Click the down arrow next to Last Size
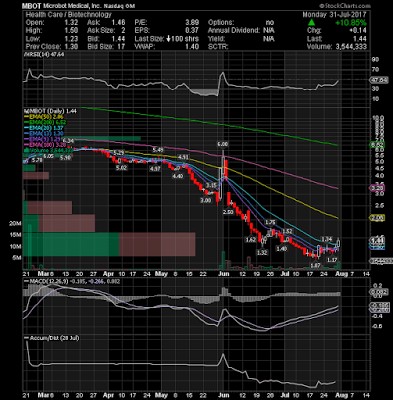The height and width of the screenshot is (400, 393). click(x=169, y=39)
